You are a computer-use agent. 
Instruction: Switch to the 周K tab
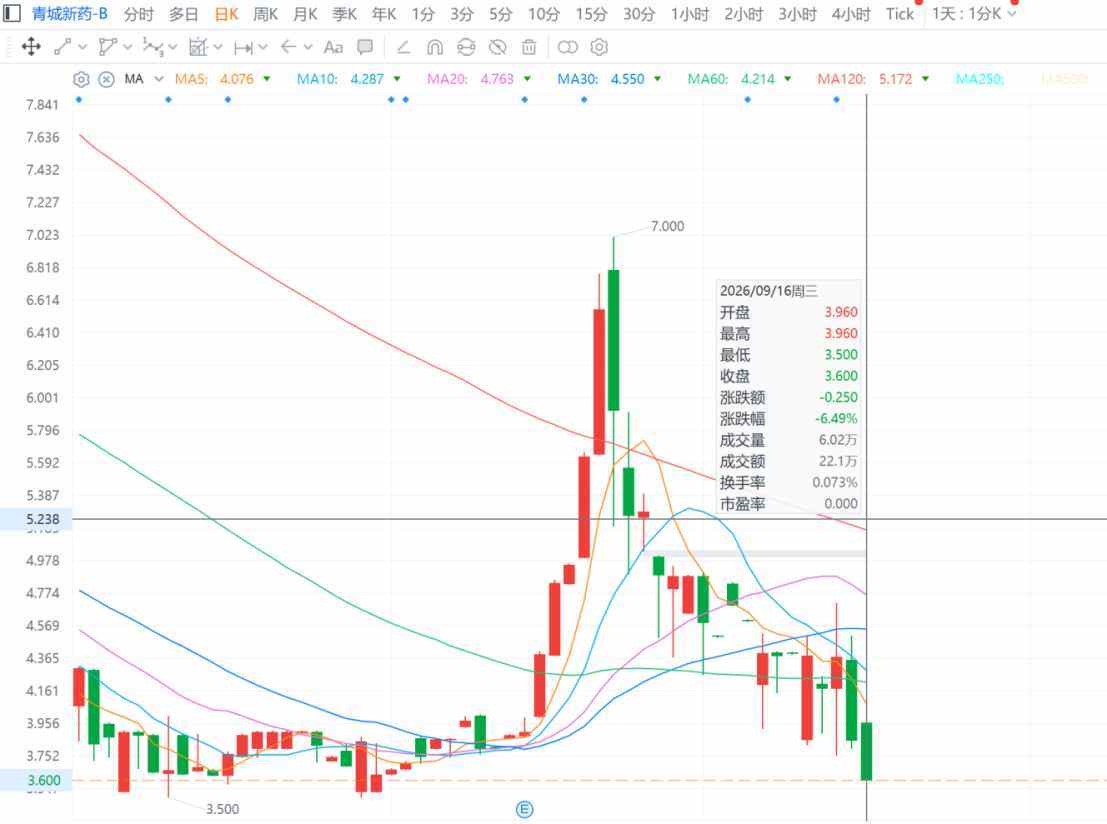click(x=265, y=14)
